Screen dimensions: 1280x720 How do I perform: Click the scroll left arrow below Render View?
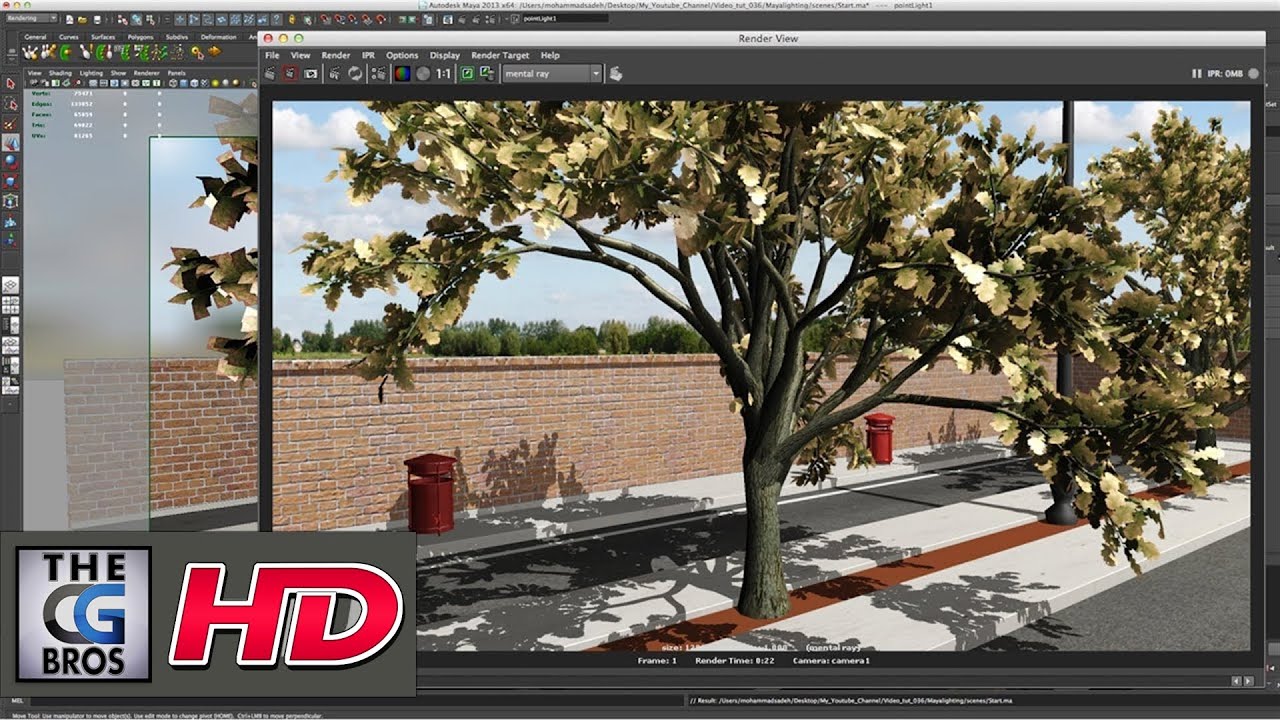coord(1237,681)
